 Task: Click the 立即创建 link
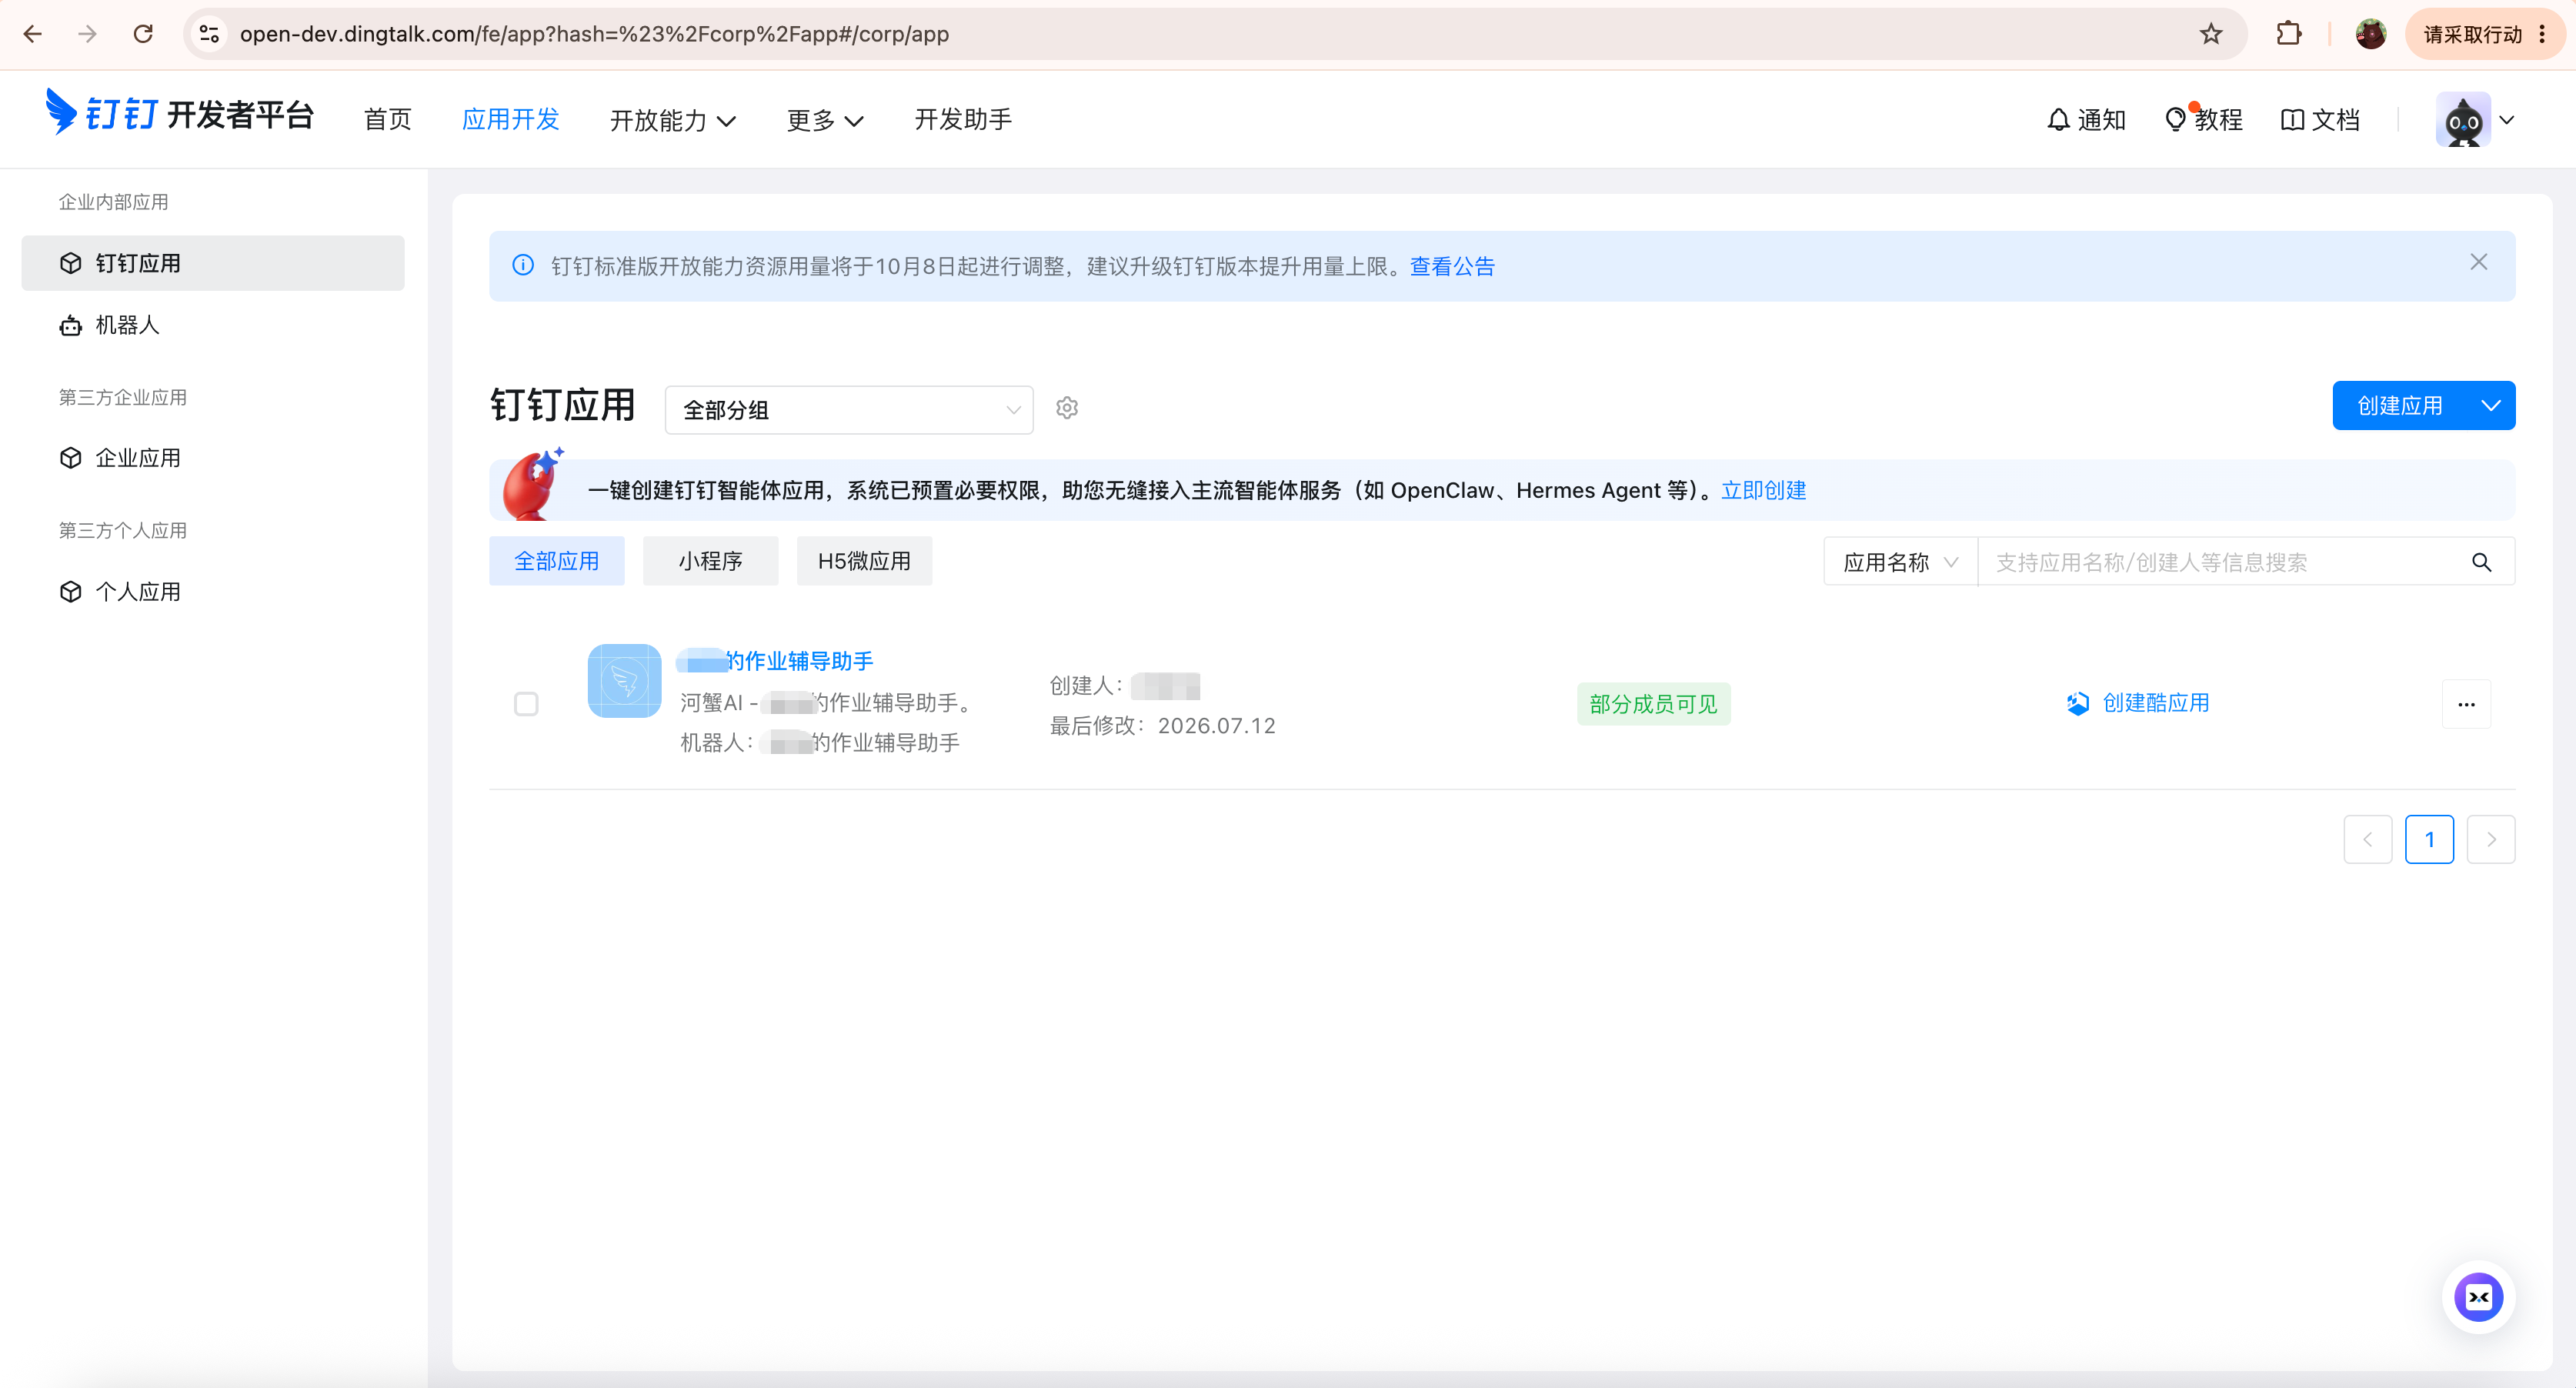pyautogui.click(x=1763, y=490)
